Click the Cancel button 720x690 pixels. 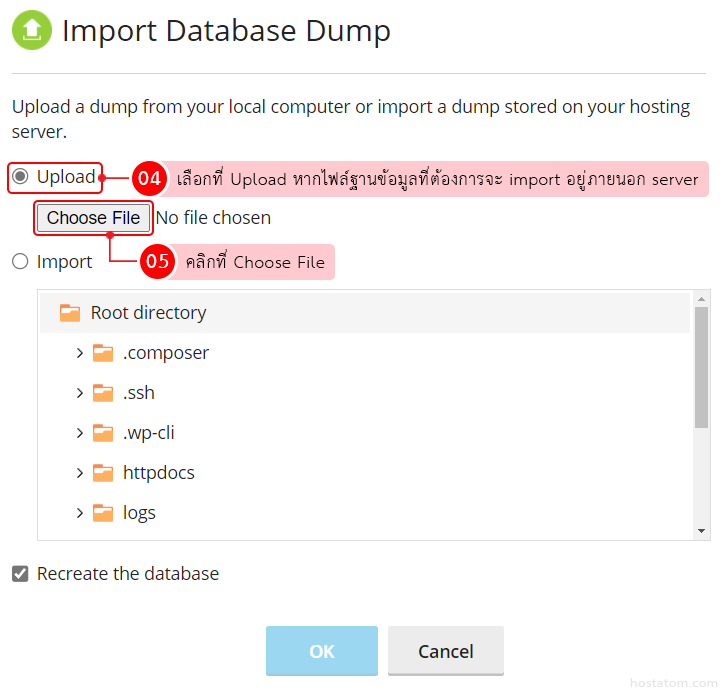445,651
